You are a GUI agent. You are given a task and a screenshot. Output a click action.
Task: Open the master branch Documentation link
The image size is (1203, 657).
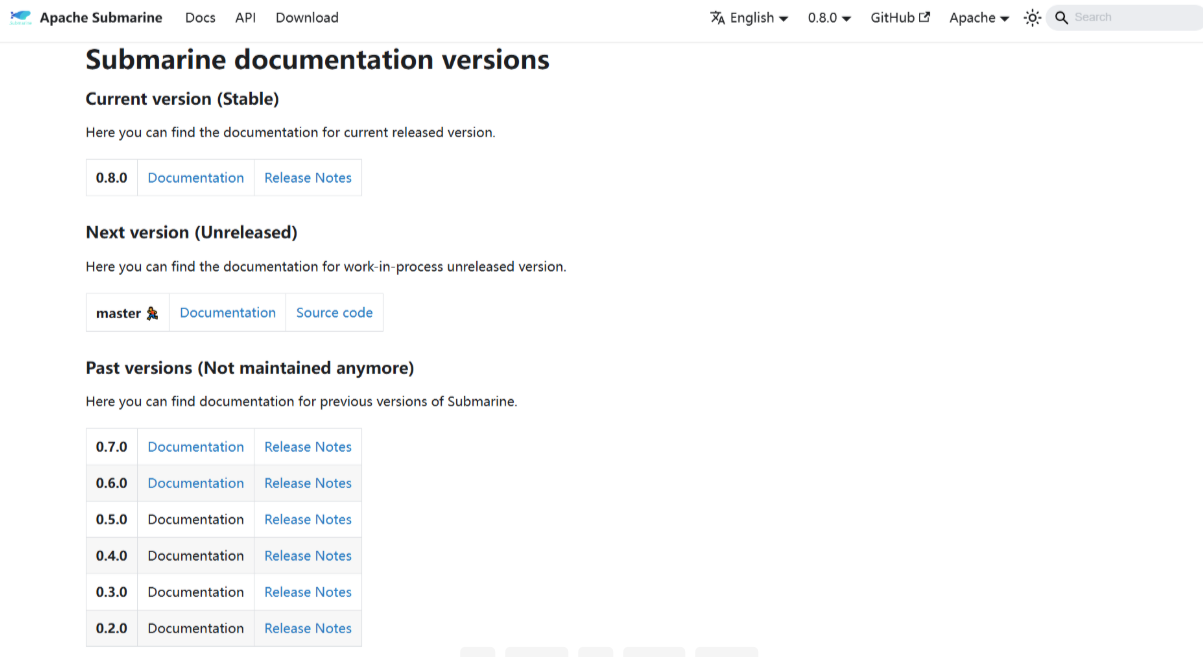228,313
